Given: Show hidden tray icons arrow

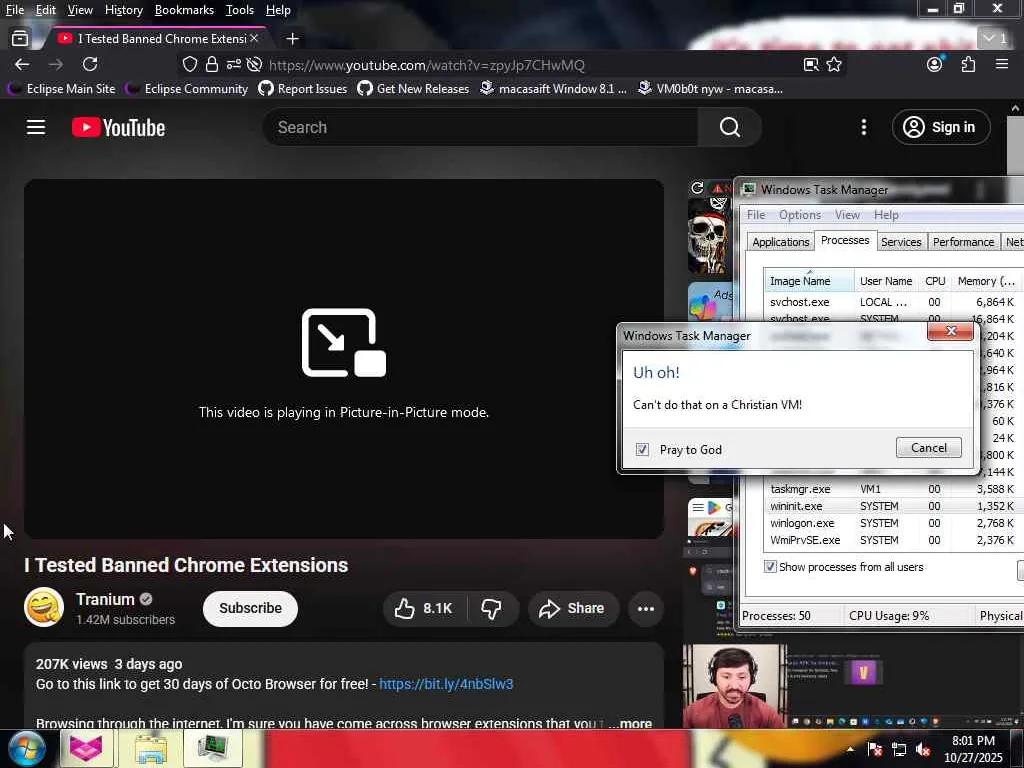Looking at the screenshot, I should coord(850,749).
